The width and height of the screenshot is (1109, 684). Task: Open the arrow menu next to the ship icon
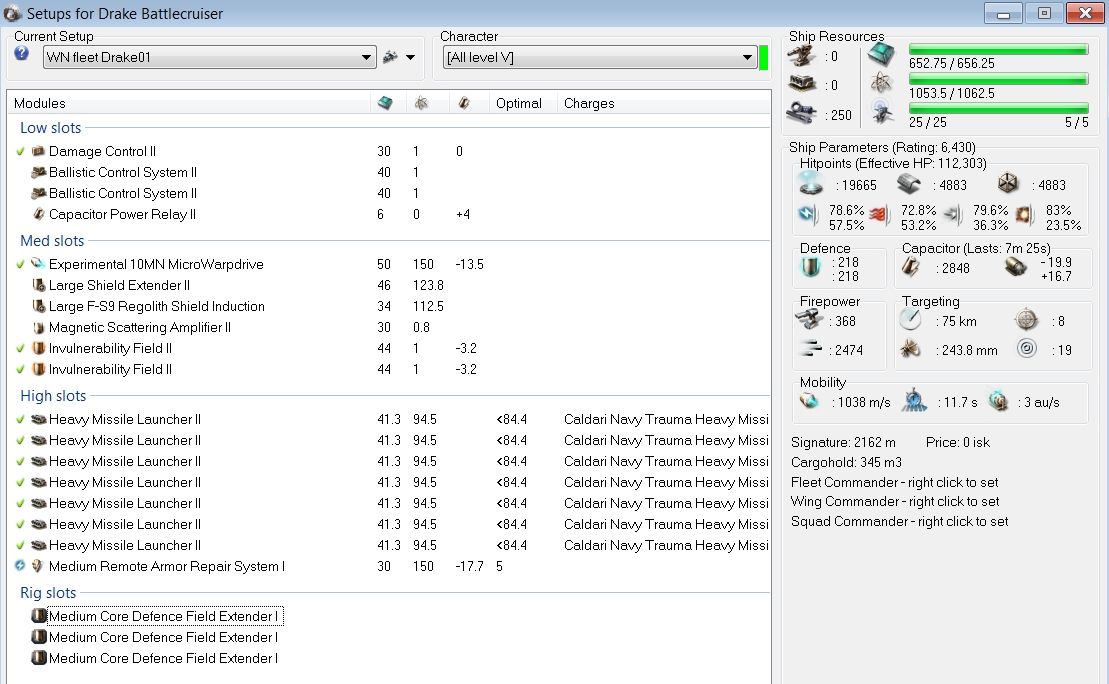point(410,57)
